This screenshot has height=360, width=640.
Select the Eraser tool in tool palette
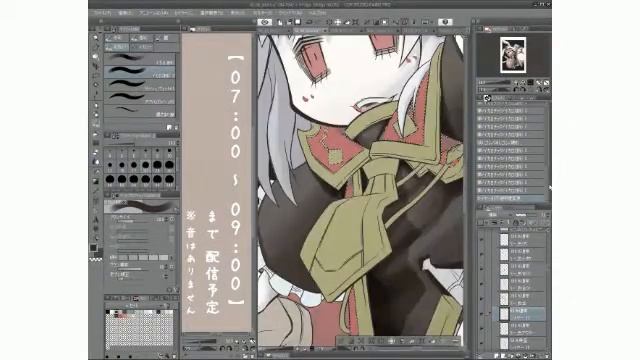coord(96,153)
